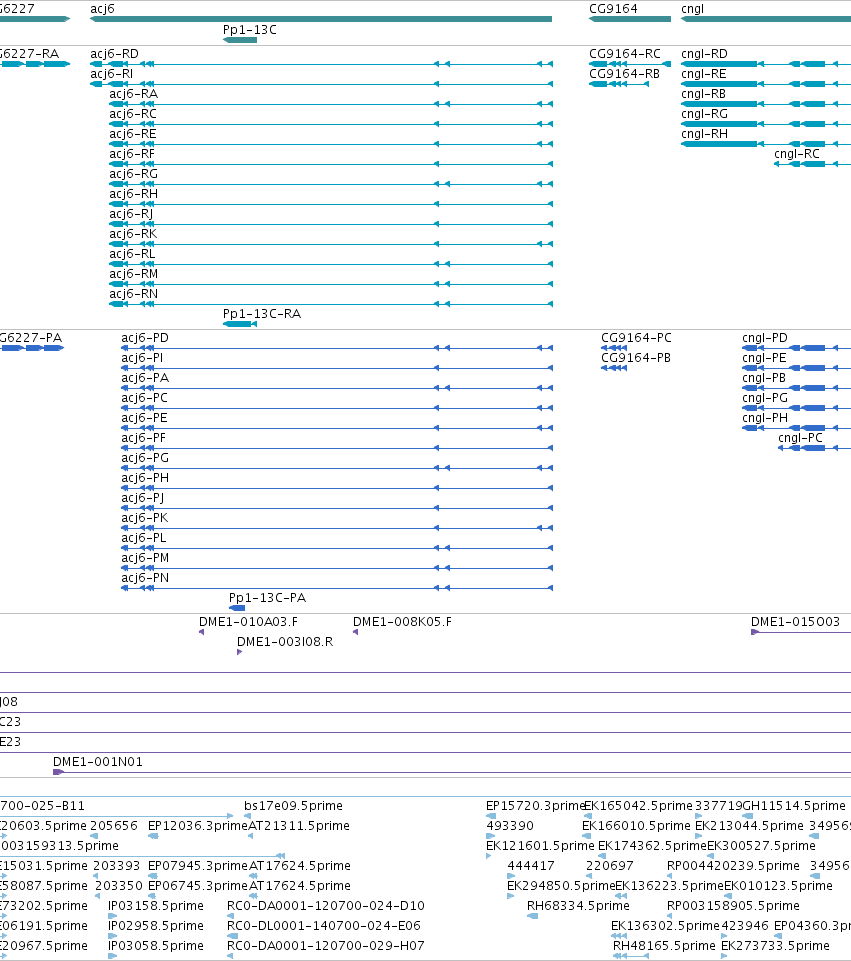Click cngl-PH protein label
Screen dimensions: 851x961
tap(765, 418)
